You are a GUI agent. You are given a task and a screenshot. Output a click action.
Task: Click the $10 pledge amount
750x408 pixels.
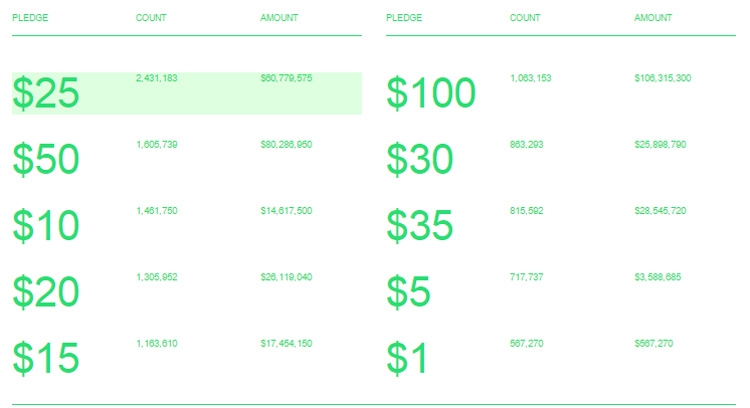46,225
